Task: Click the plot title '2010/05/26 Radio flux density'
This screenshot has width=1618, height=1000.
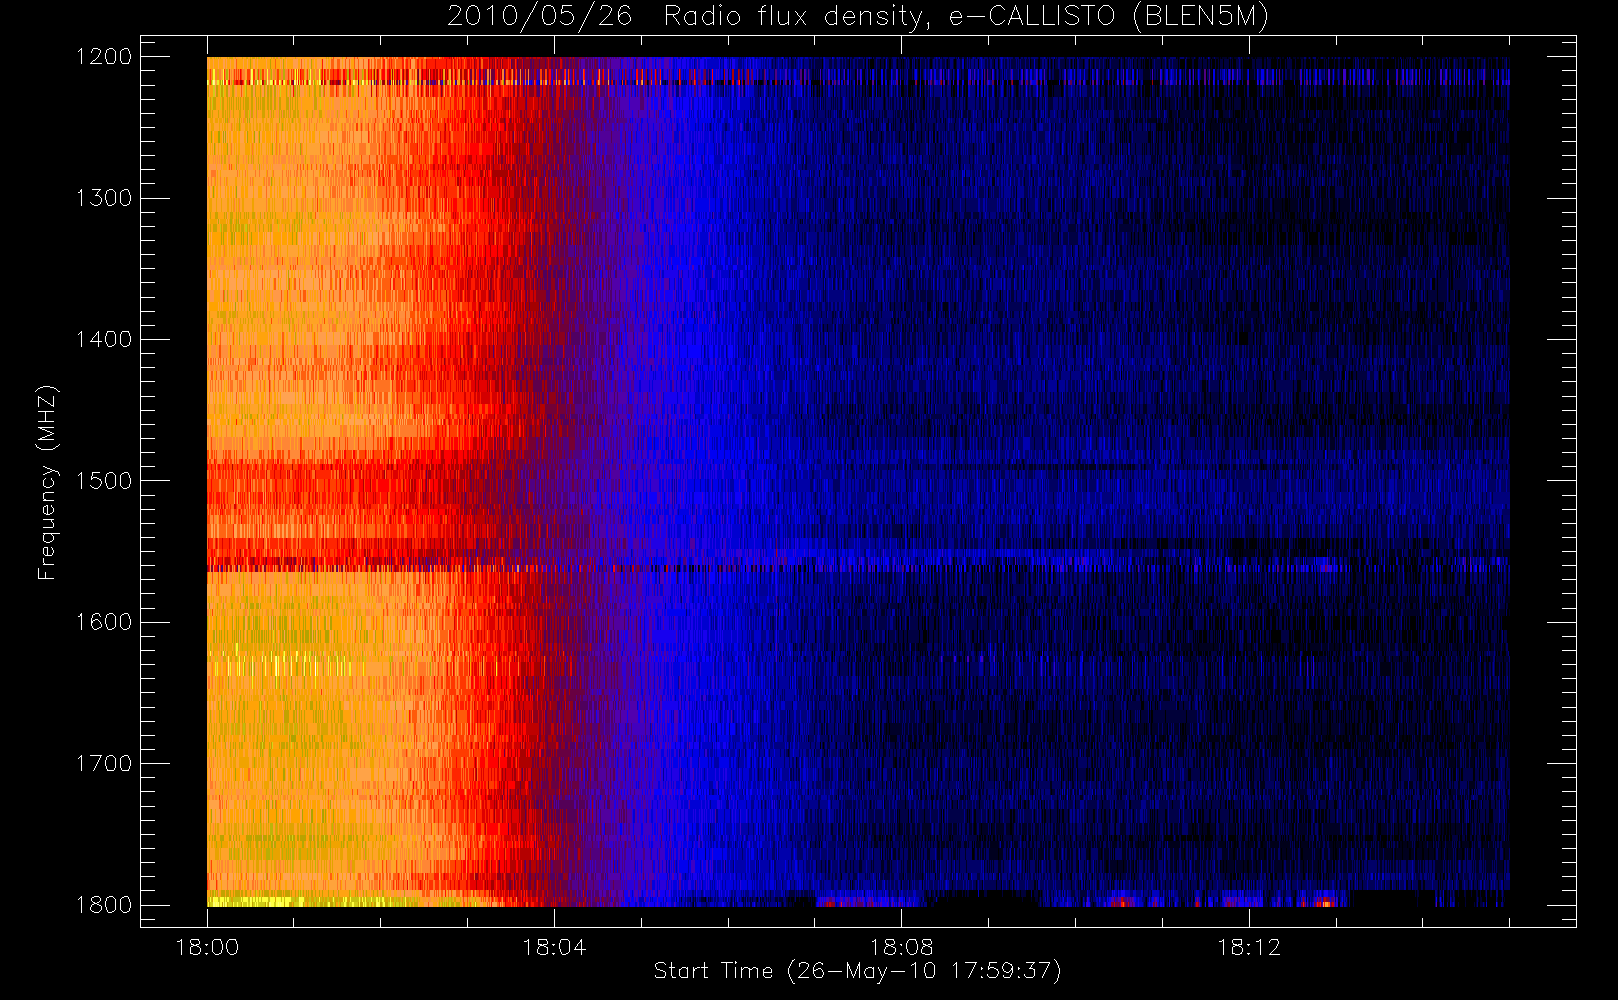Action: [x=689, y=16]
